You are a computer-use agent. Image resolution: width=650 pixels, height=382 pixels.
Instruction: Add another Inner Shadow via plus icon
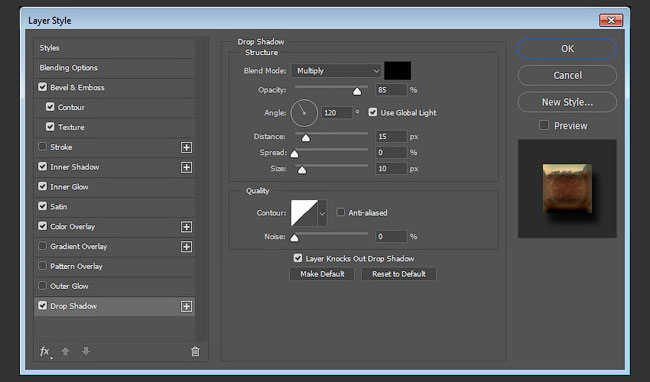point(187,167)
